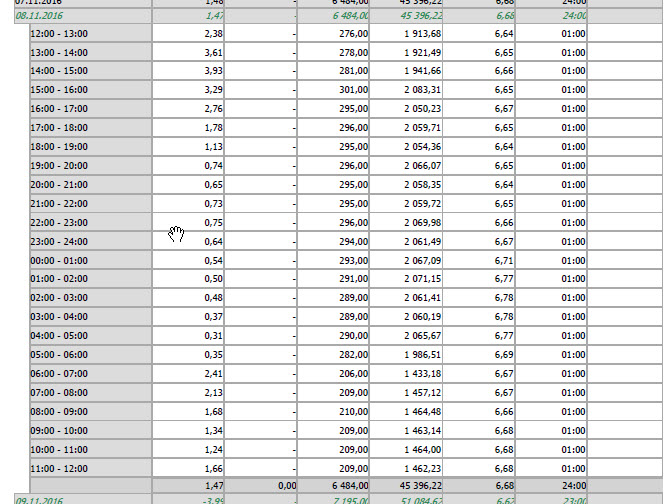
Task: Select the cell with value 6,71
Action: point(479,260)
